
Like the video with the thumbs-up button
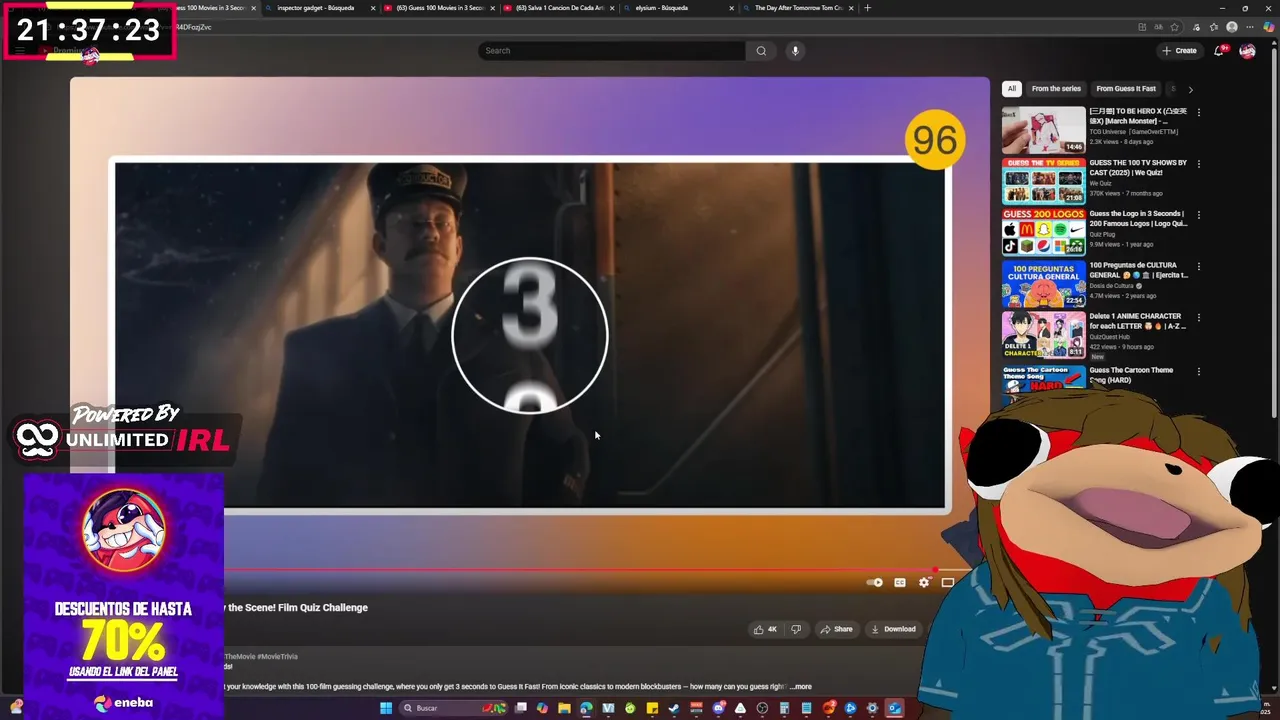click(765, 629)
